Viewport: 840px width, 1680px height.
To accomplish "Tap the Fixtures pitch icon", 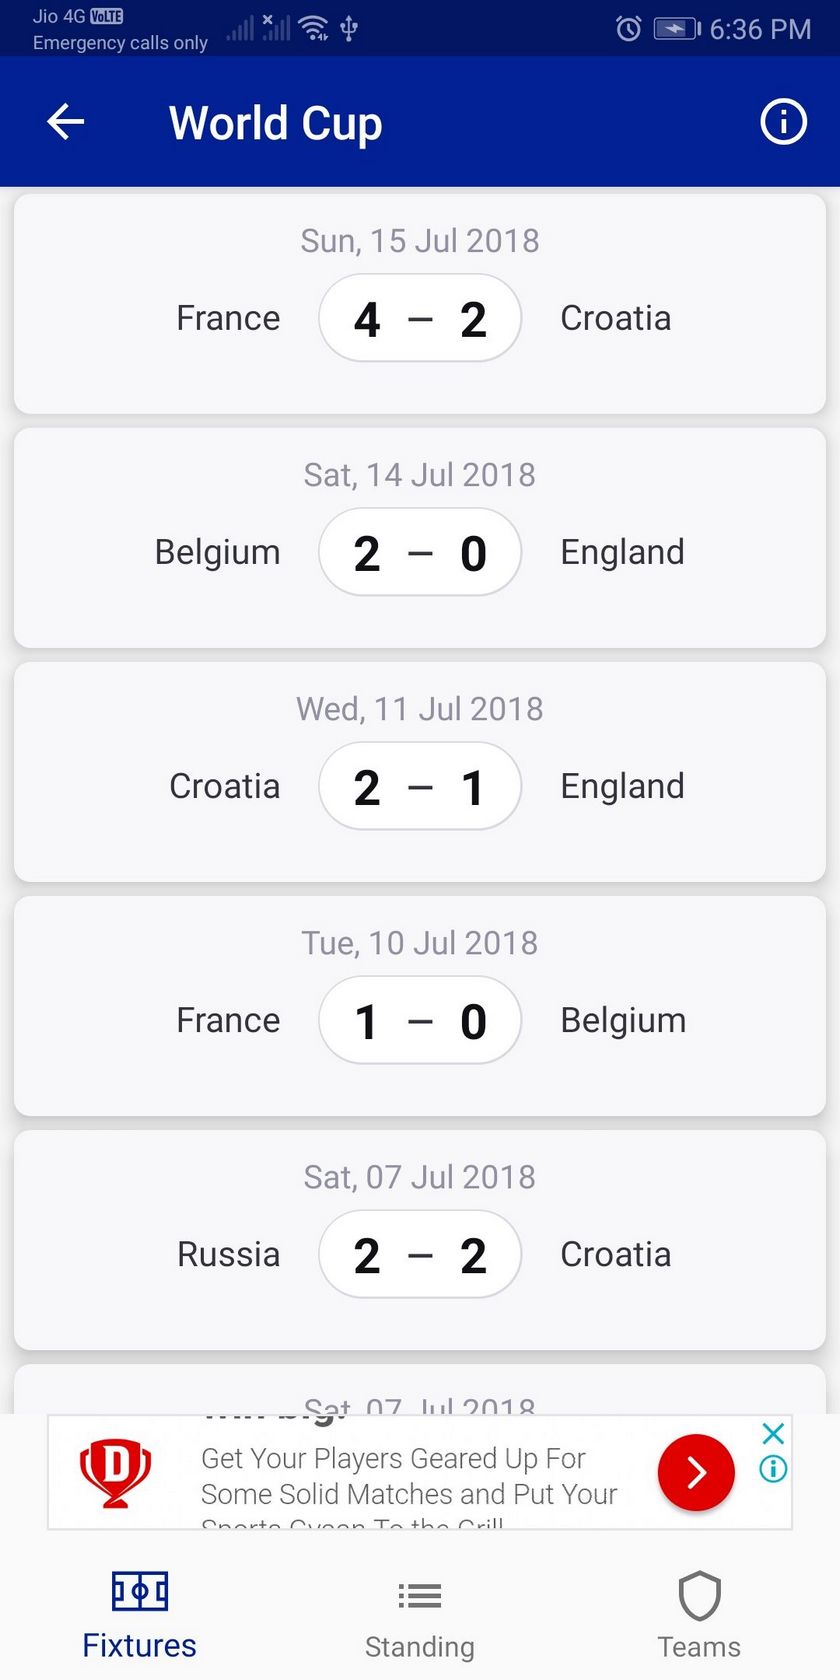I will 139,1591.
